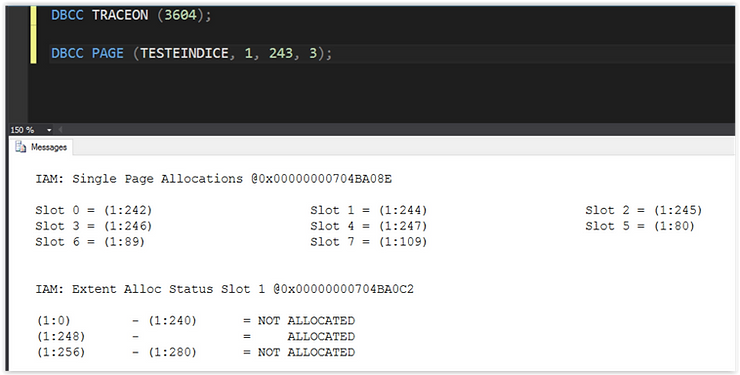Click the ALLOCATED status for extent (1:248)
The width and height of the screenshot is (740, 375).
[x=321, y=336]
